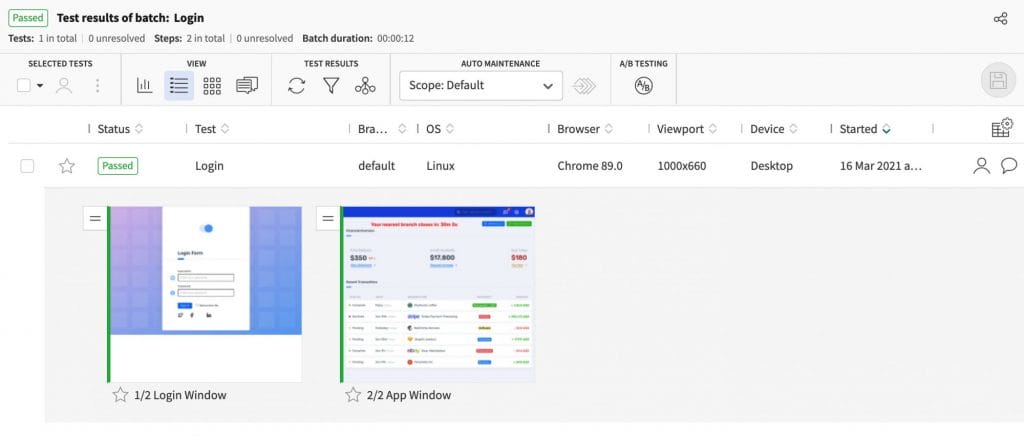
Task: Open the Login Window screenshot thumbnail
Action: (x=206, y=294)
